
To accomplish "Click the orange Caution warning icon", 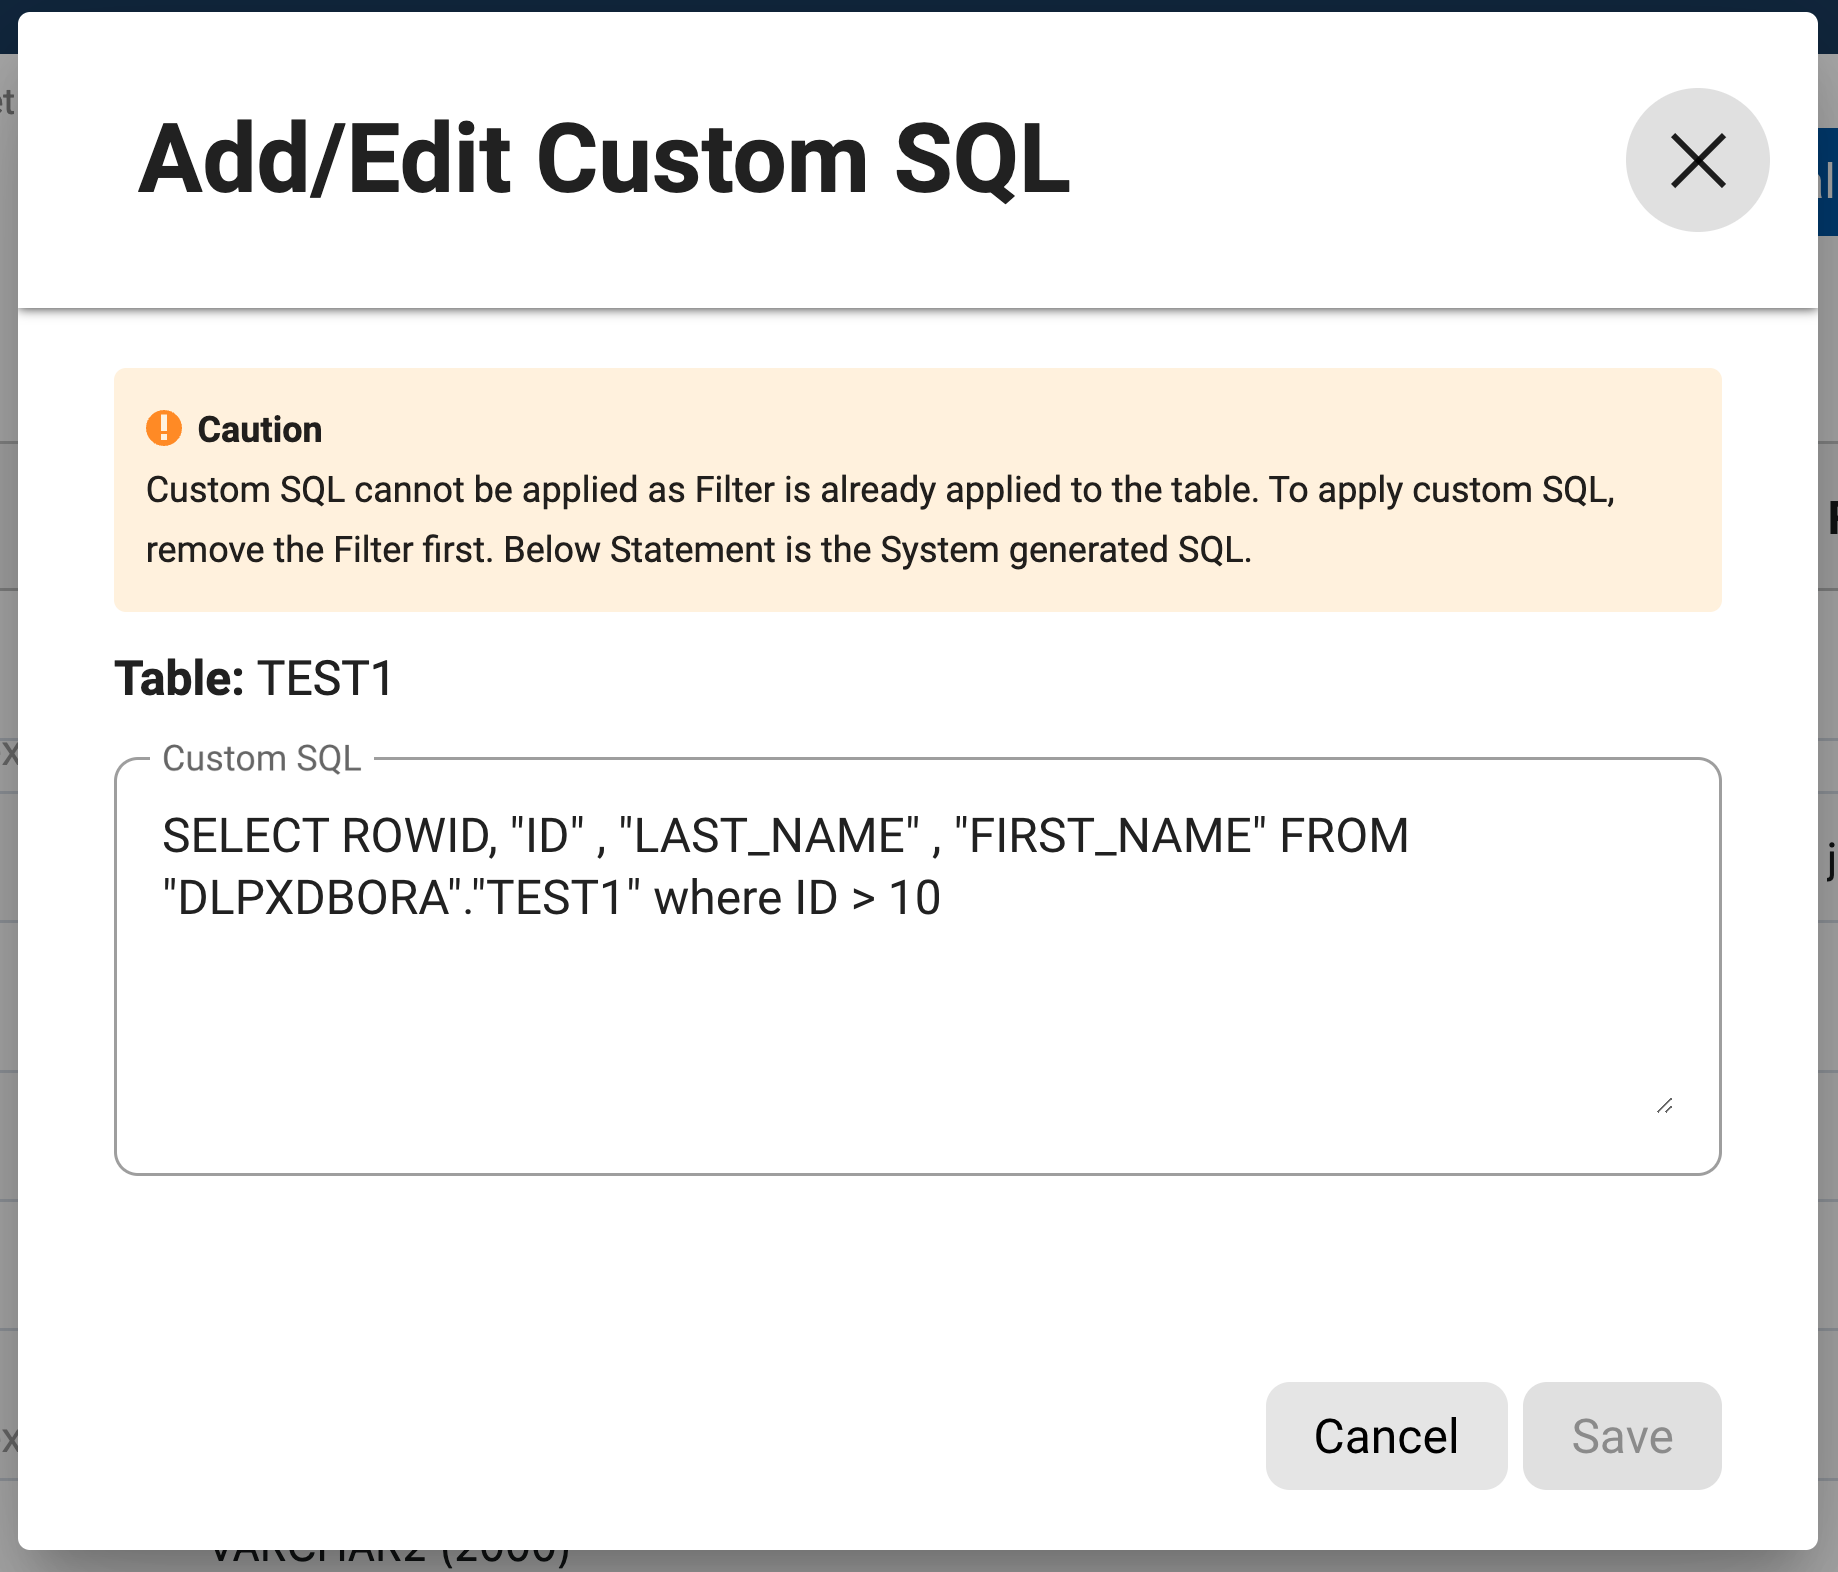I will click(x=164, y=428).
